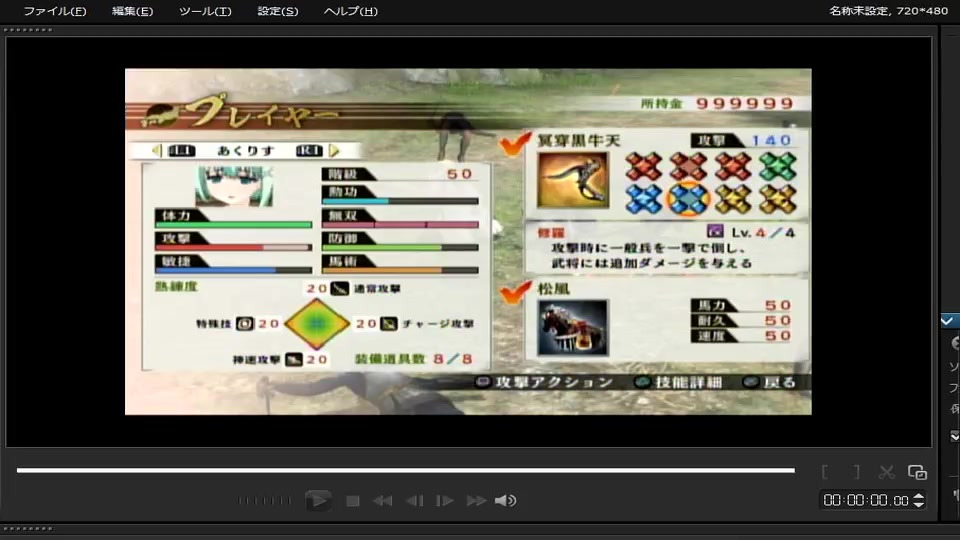Click the project title 名称未設定, 720*480
Viewport: 960px width, 540px height.
click(888, 11)
